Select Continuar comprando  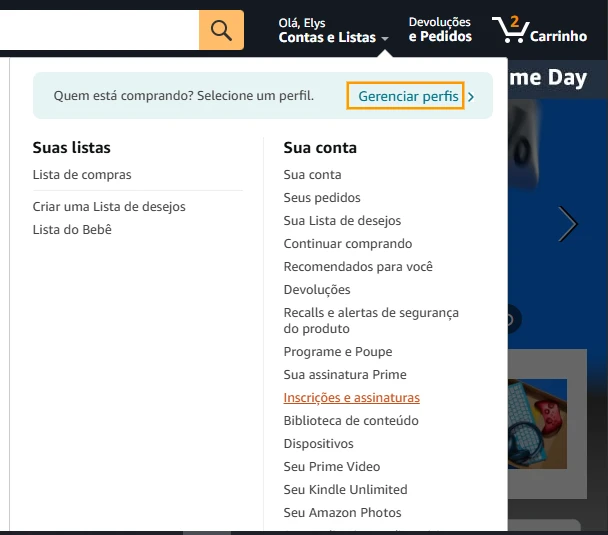(348, 244)
